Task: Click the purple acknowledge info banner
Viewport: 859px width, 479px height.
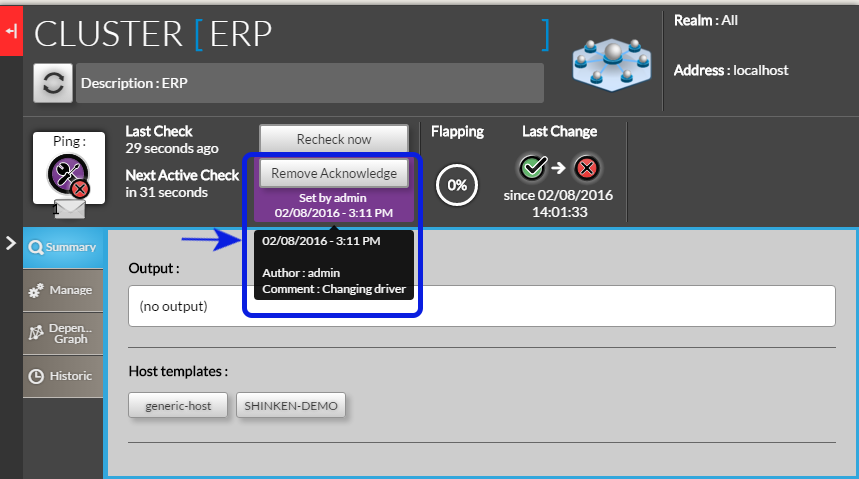Action: [x=334, y=205]
